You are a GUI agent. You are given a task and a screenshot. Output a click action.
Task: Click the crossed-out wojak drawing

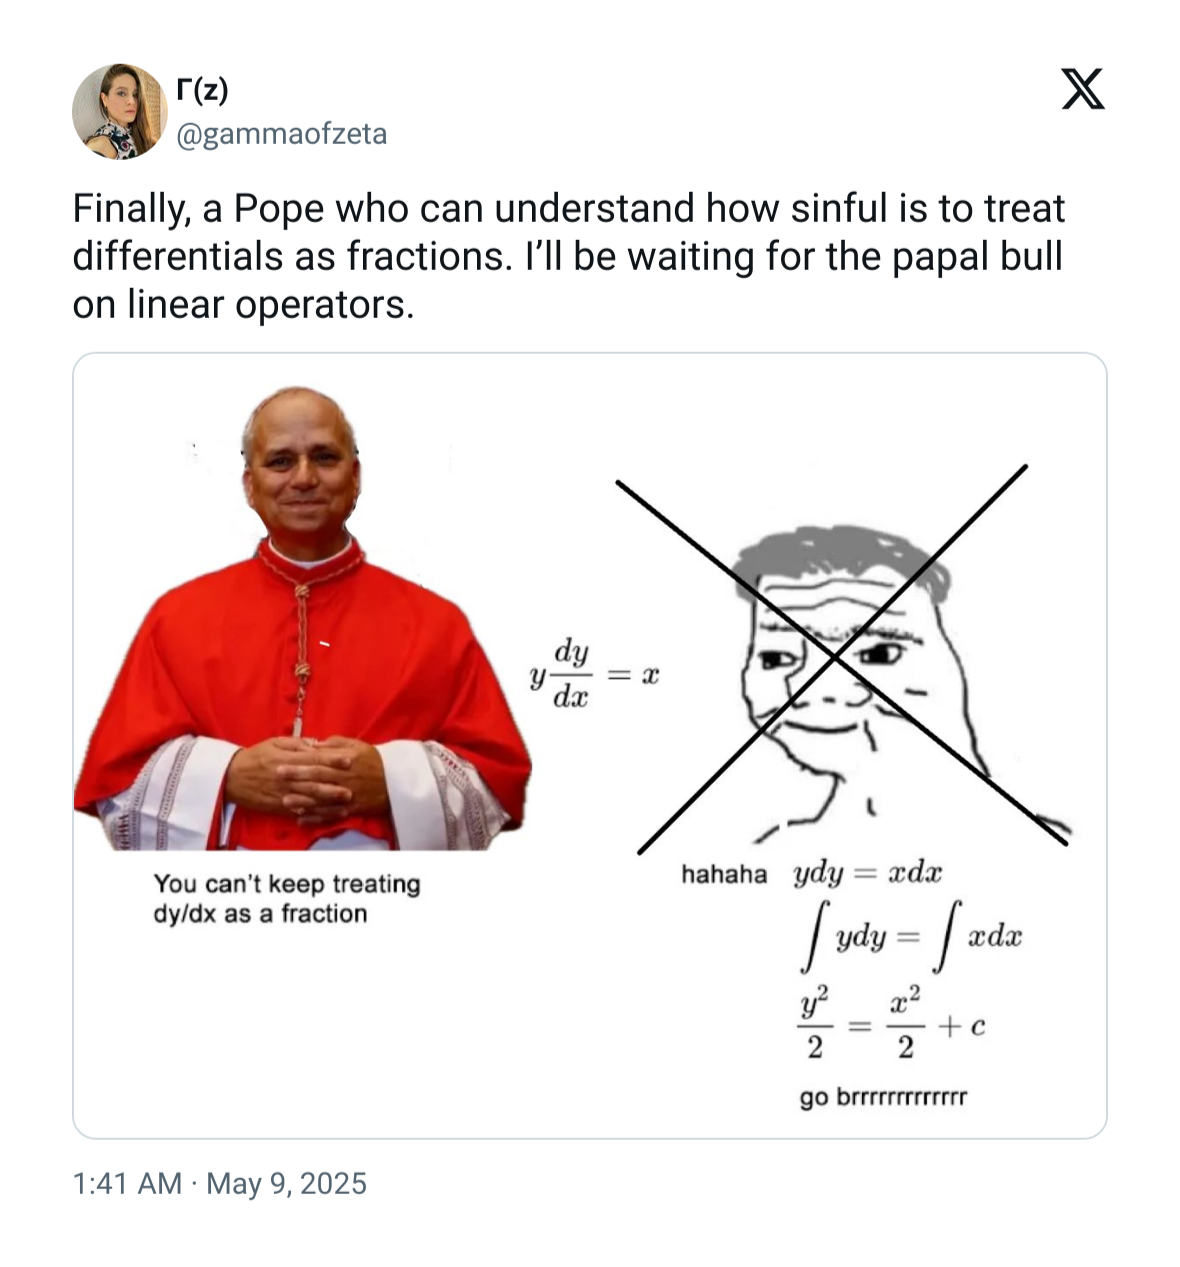[844, 660]
